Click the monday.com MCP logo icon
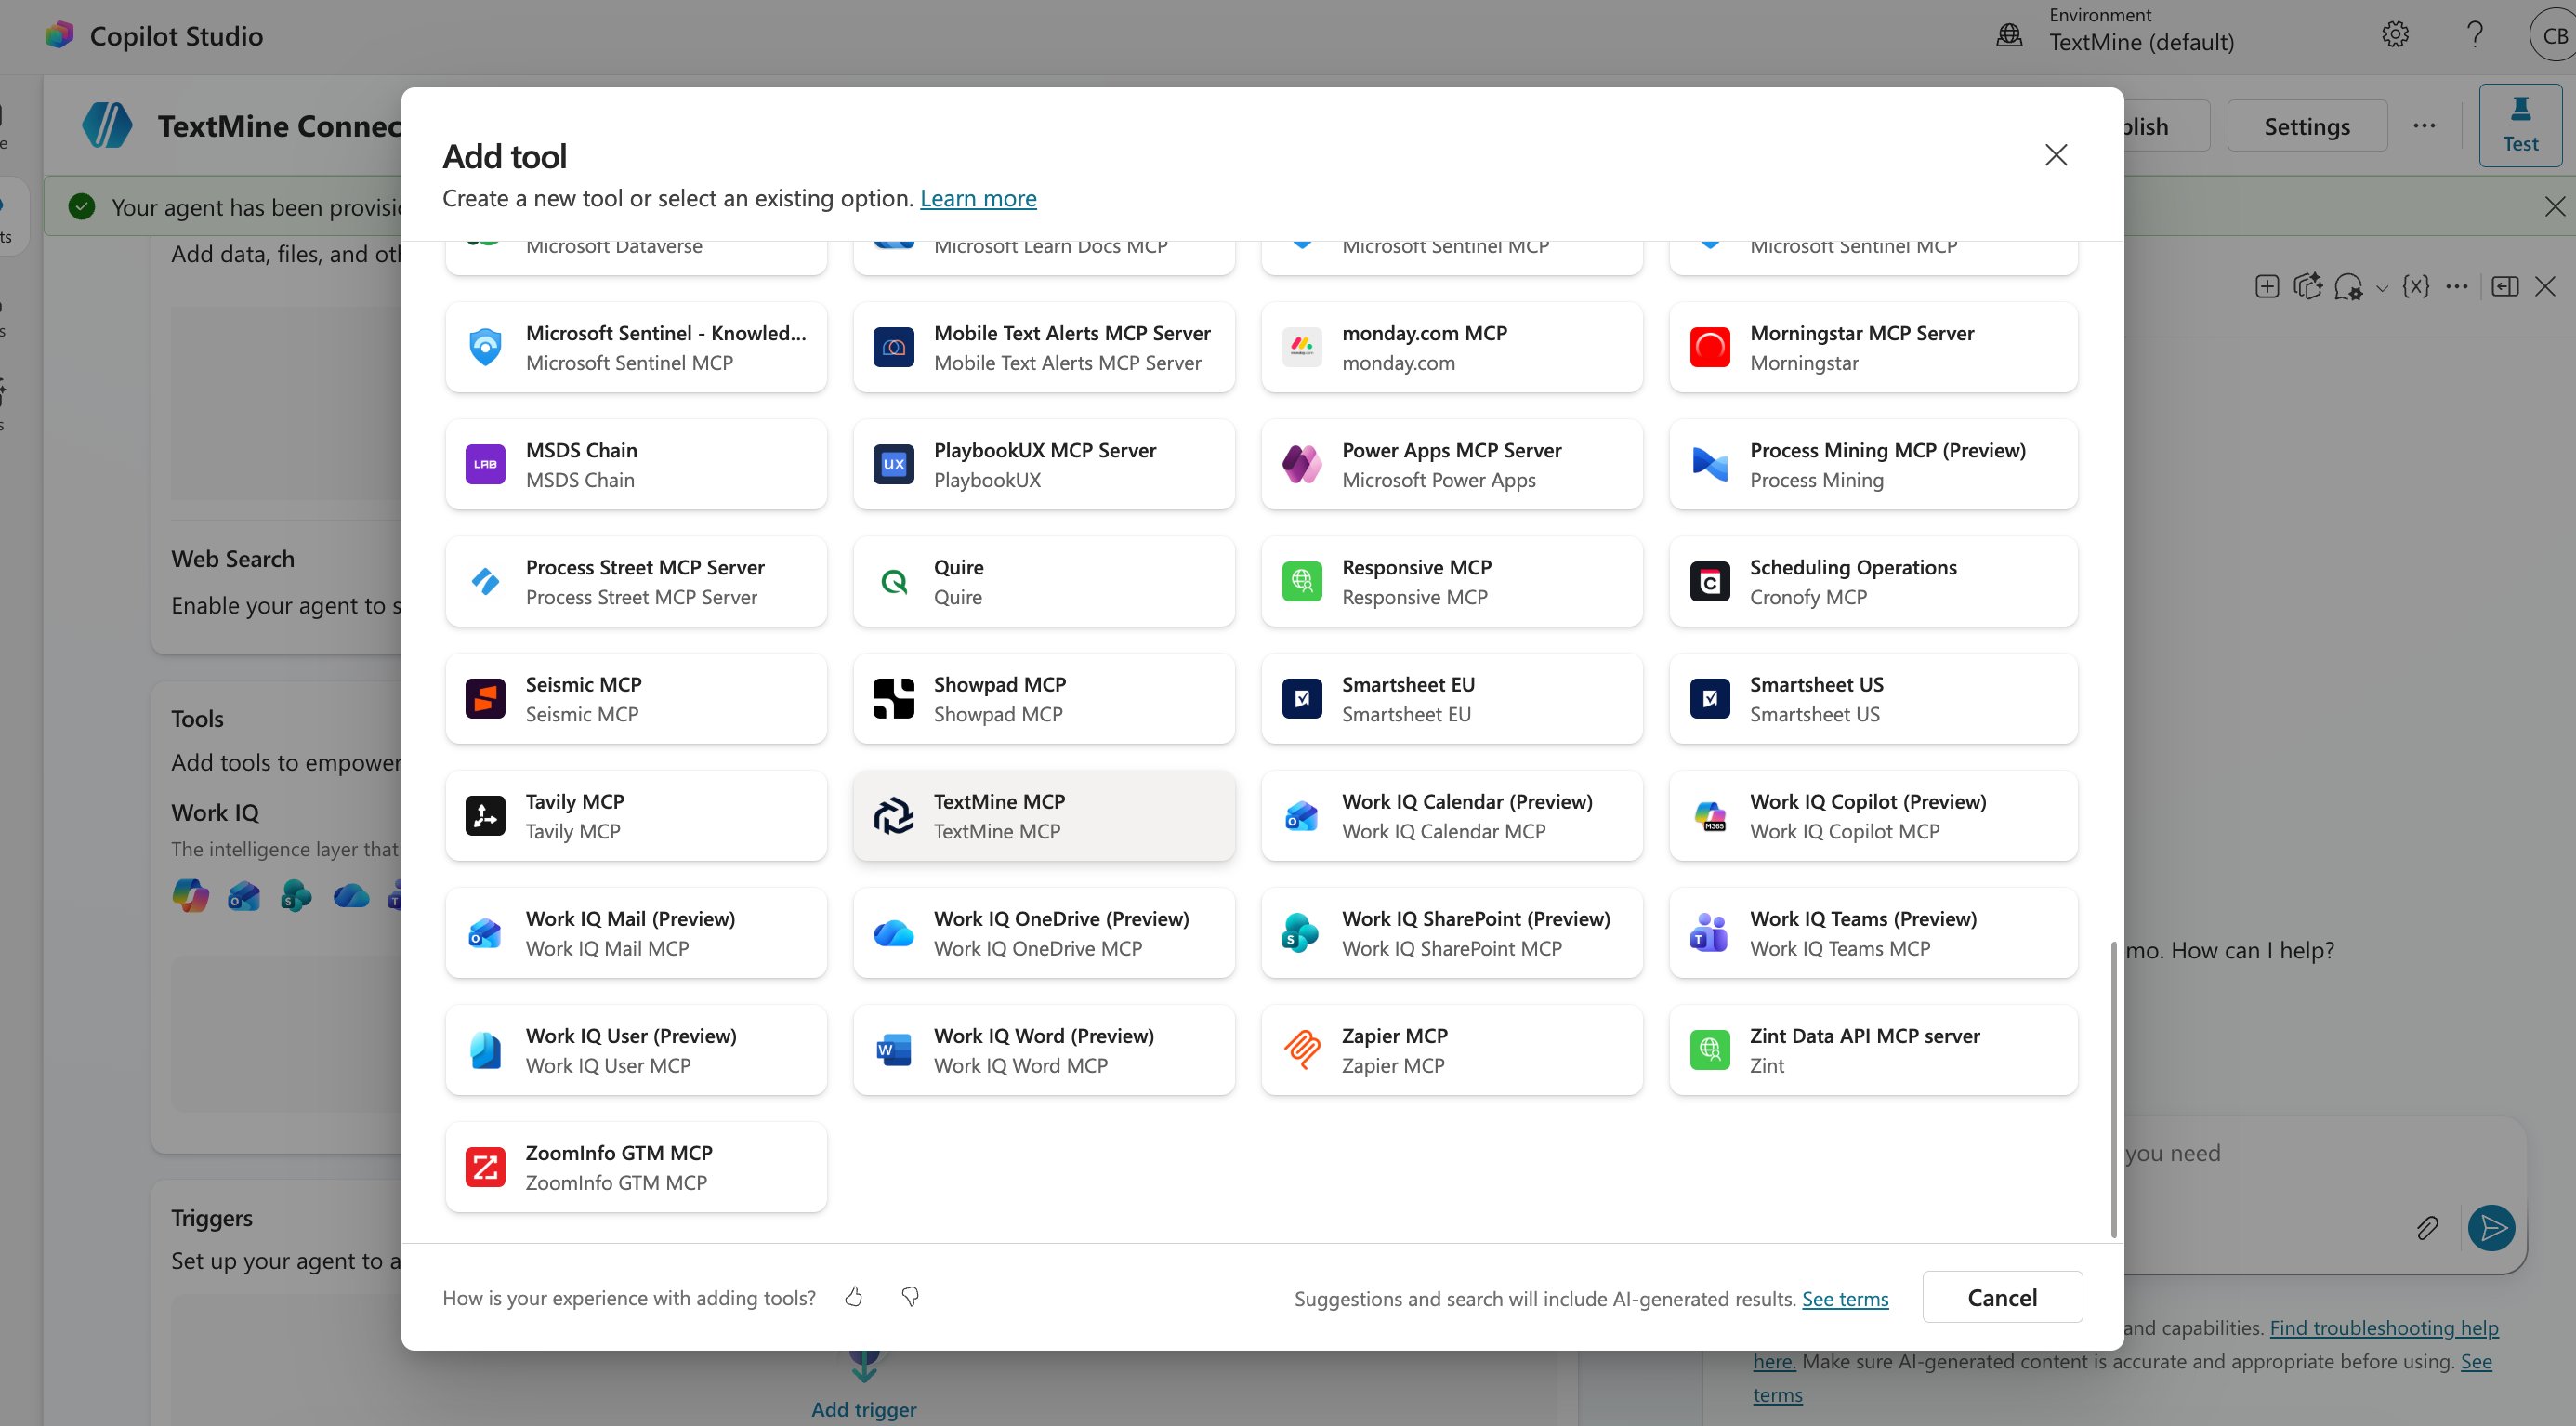The image size is (2576, 1426). point(1301,347)
